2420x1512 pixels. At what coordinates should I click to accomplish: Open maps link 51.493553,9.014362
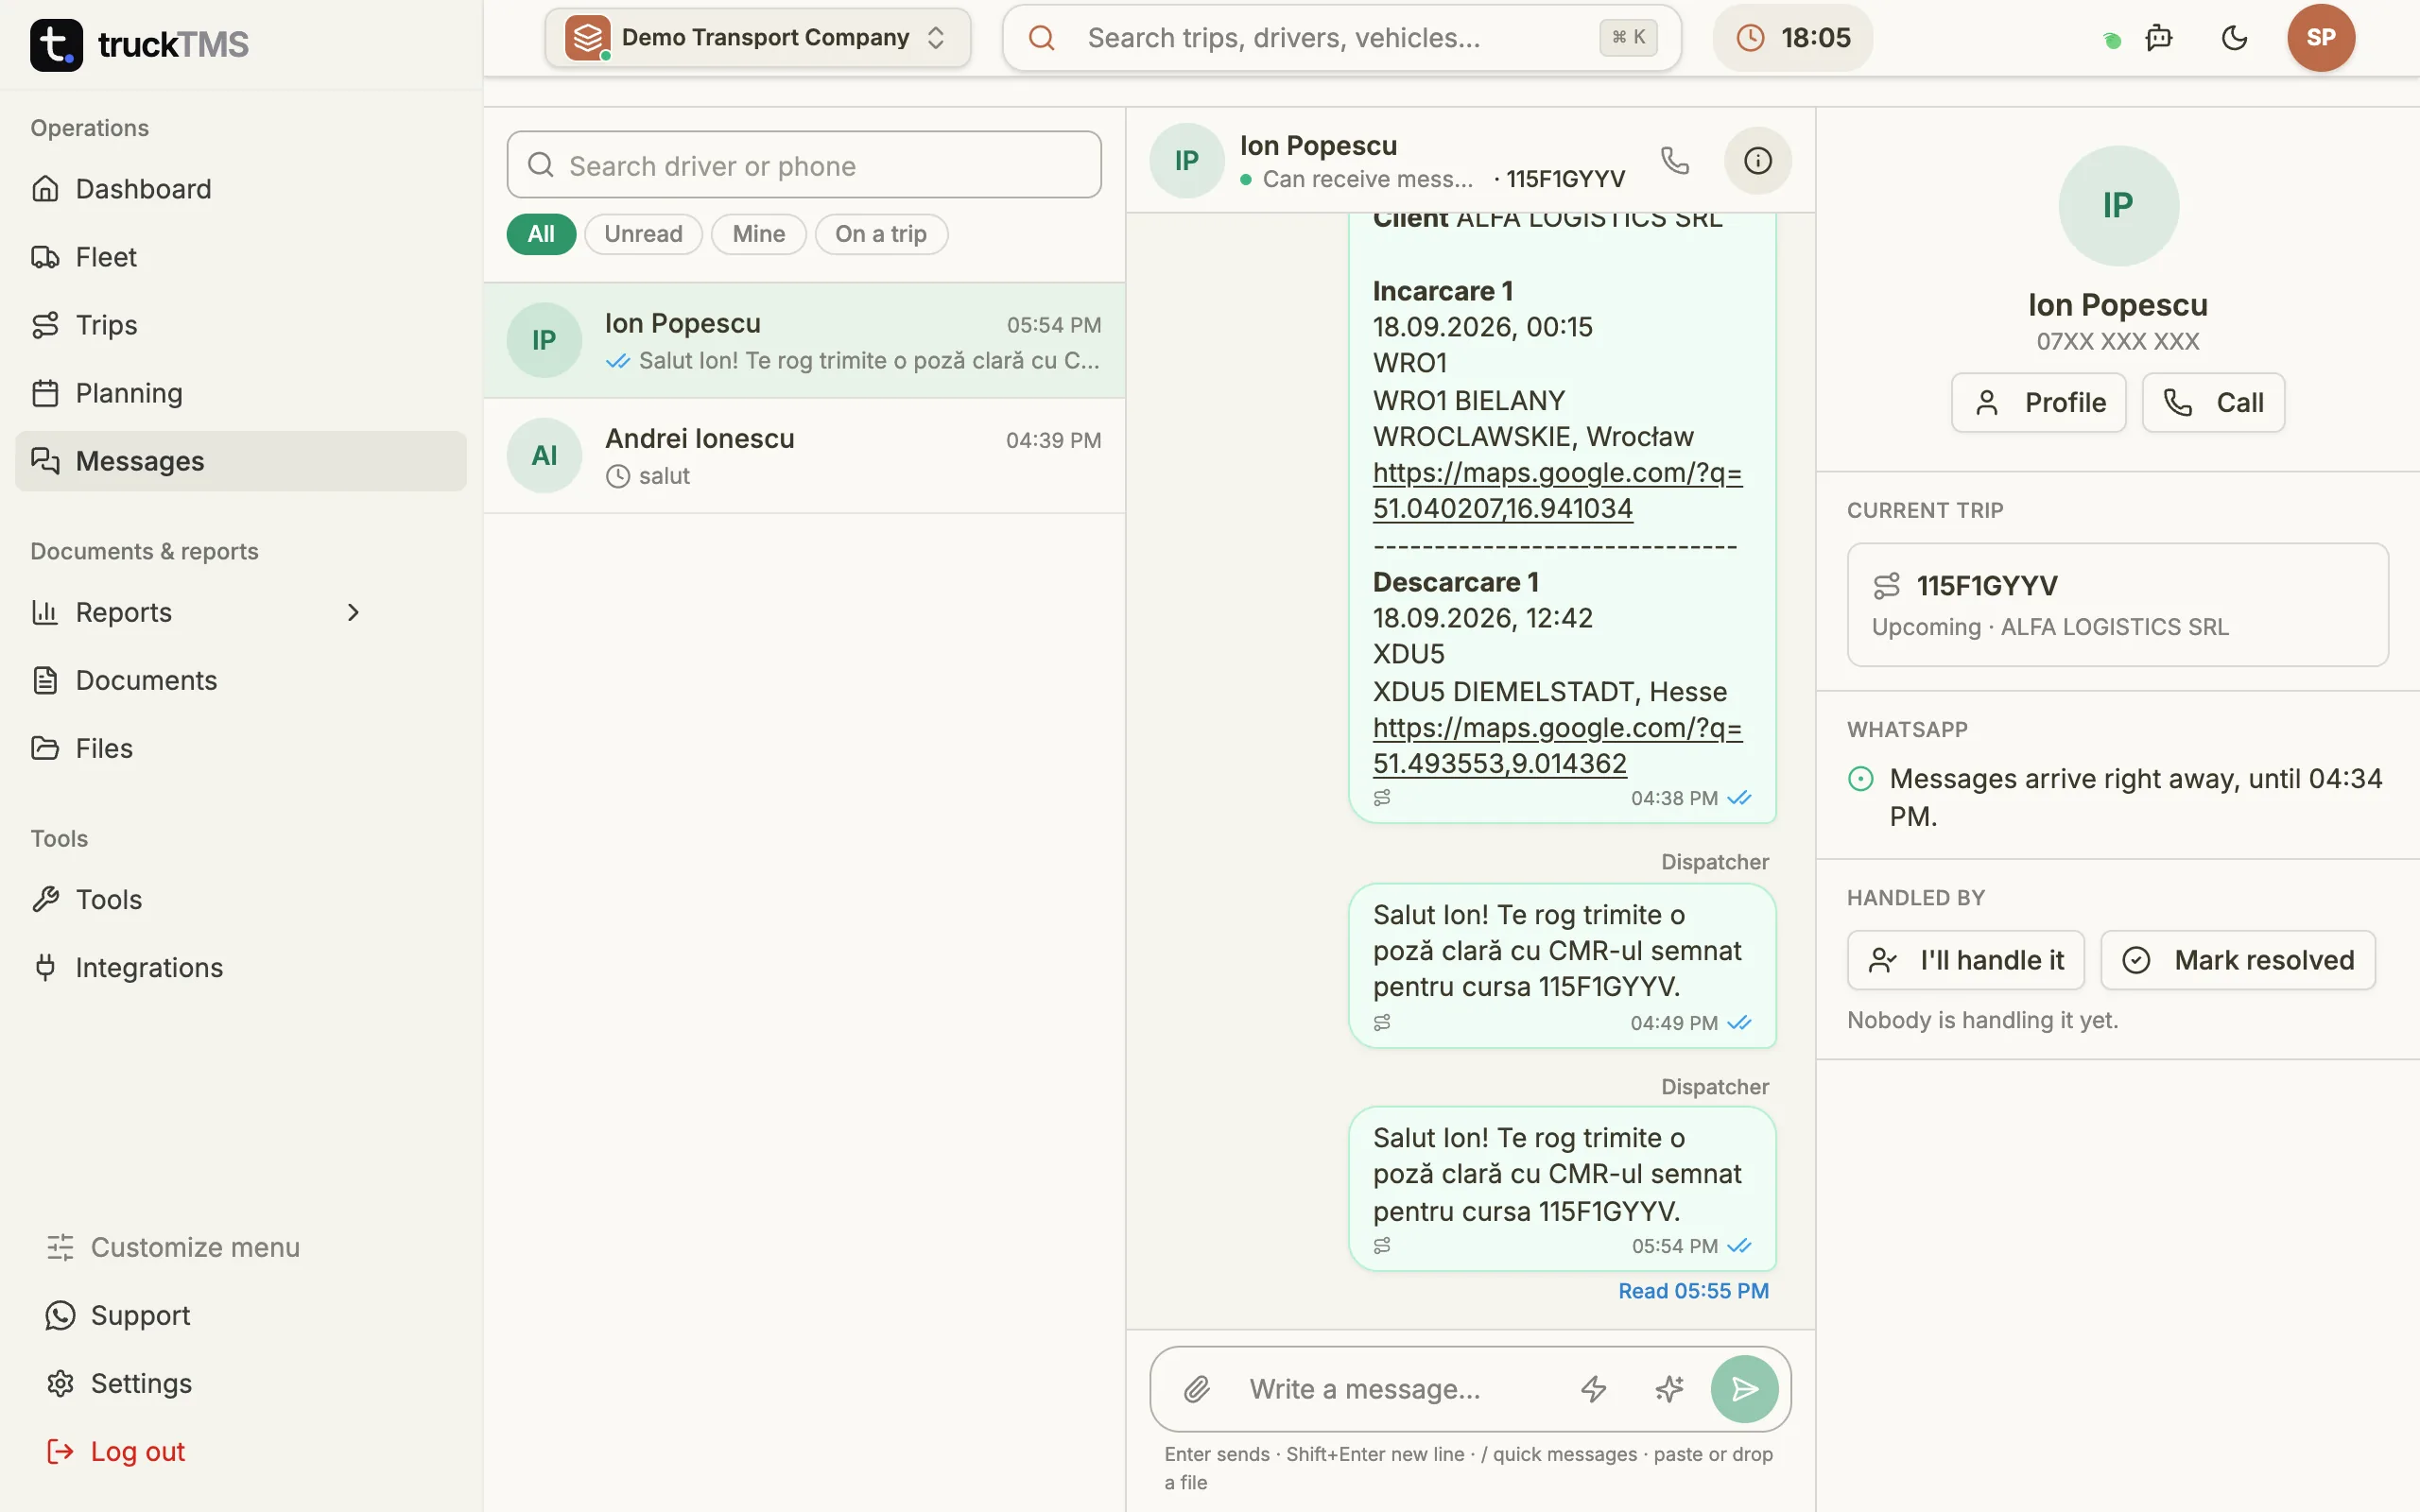pos(1557,746)
